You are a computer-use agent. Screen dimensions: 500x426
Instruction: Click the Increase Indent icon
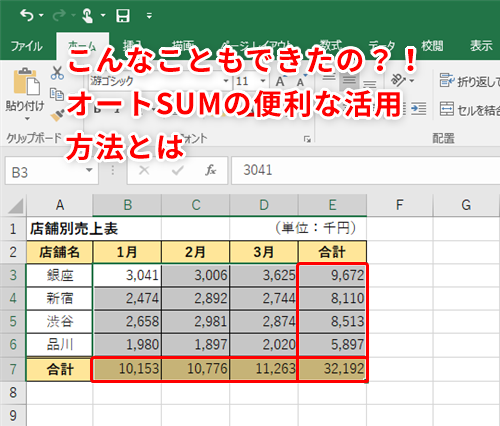pos(418,109)
